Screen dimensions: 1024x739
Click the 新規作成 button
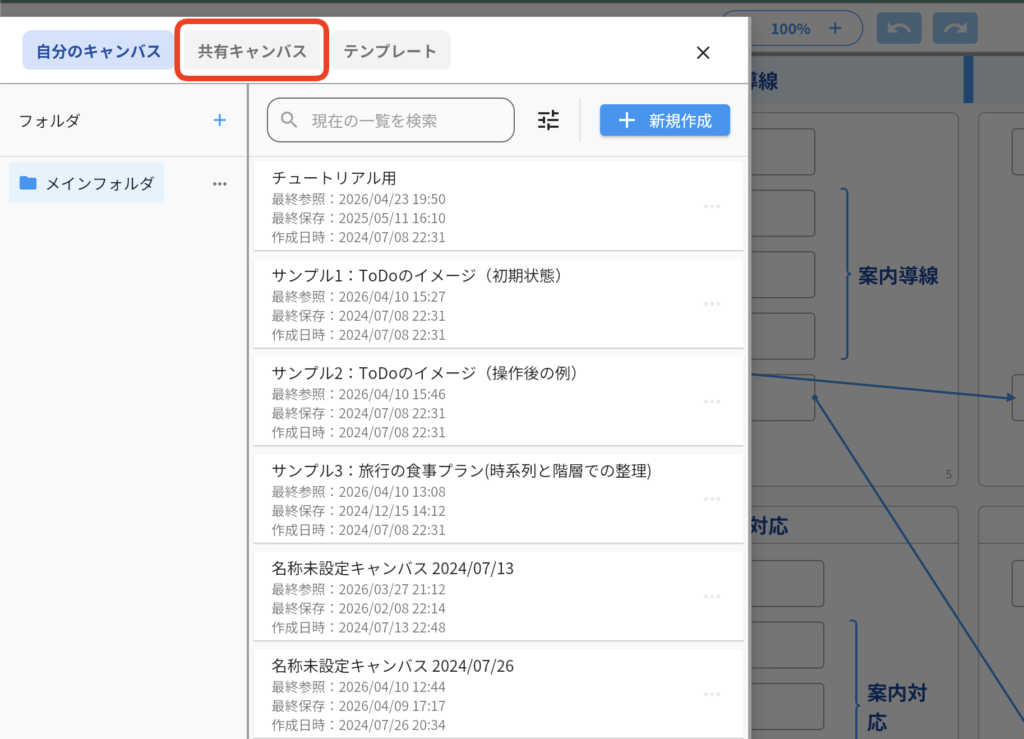664,120
